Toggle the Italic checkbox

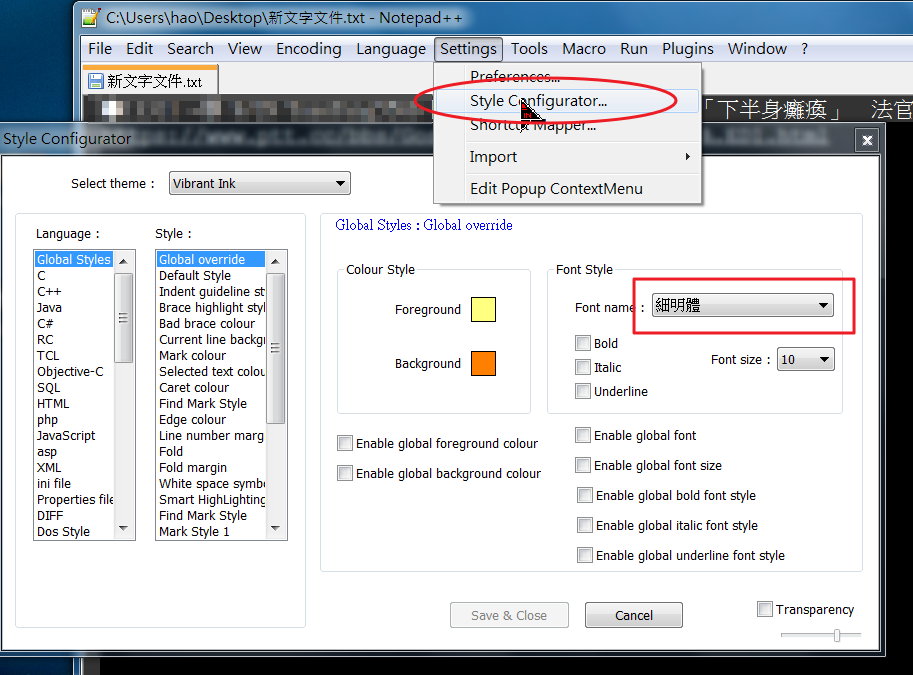(583, 367)
